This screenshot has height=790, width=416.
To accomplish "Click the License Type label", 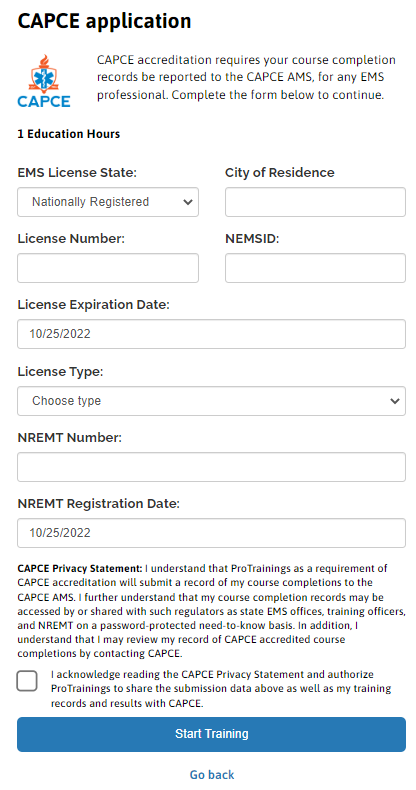I will pos(60,372).
